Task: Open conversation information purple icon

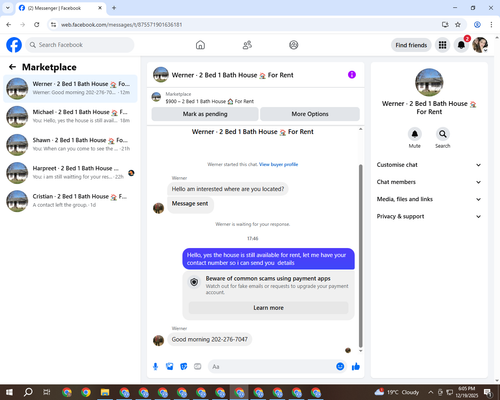Action: click(352, 75)
